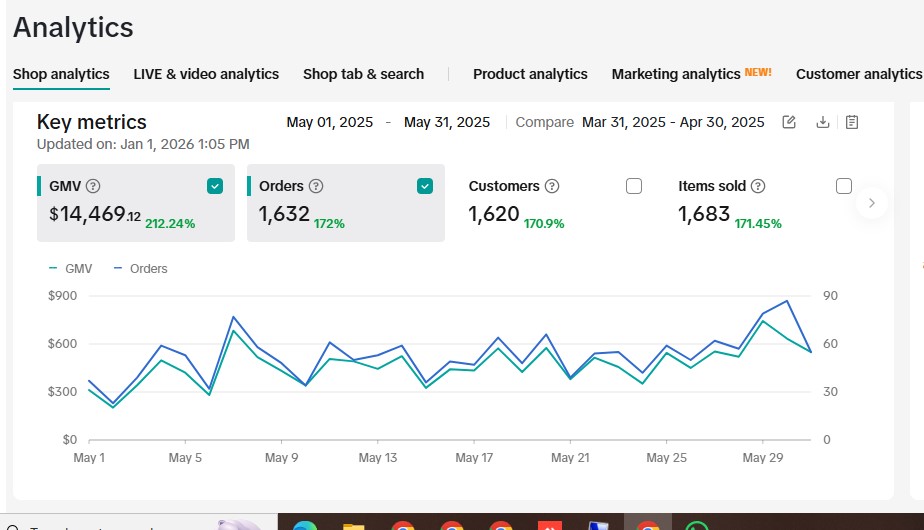Switch to LIVE & video analytics tab

pos(206,74)
